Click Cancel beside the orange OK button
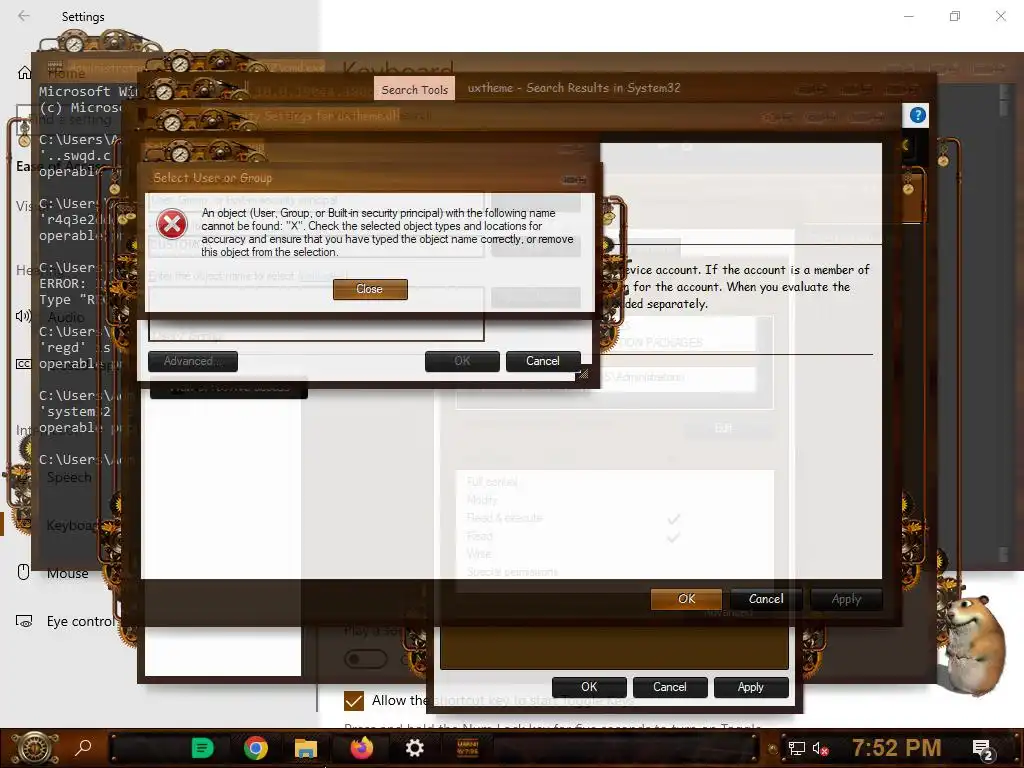 766,599
